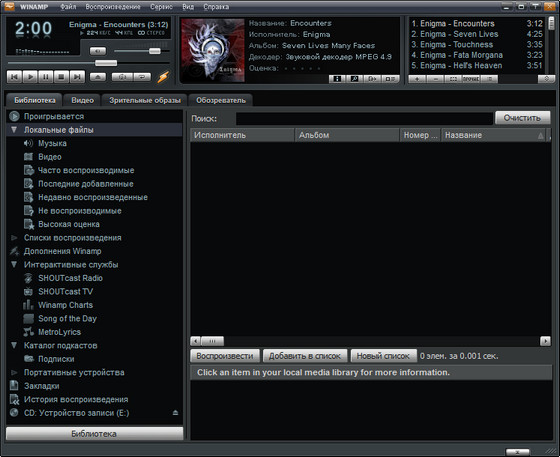Eject the CD drive E: in the tree
Screen dimensions: 560x457
[175, 413]
